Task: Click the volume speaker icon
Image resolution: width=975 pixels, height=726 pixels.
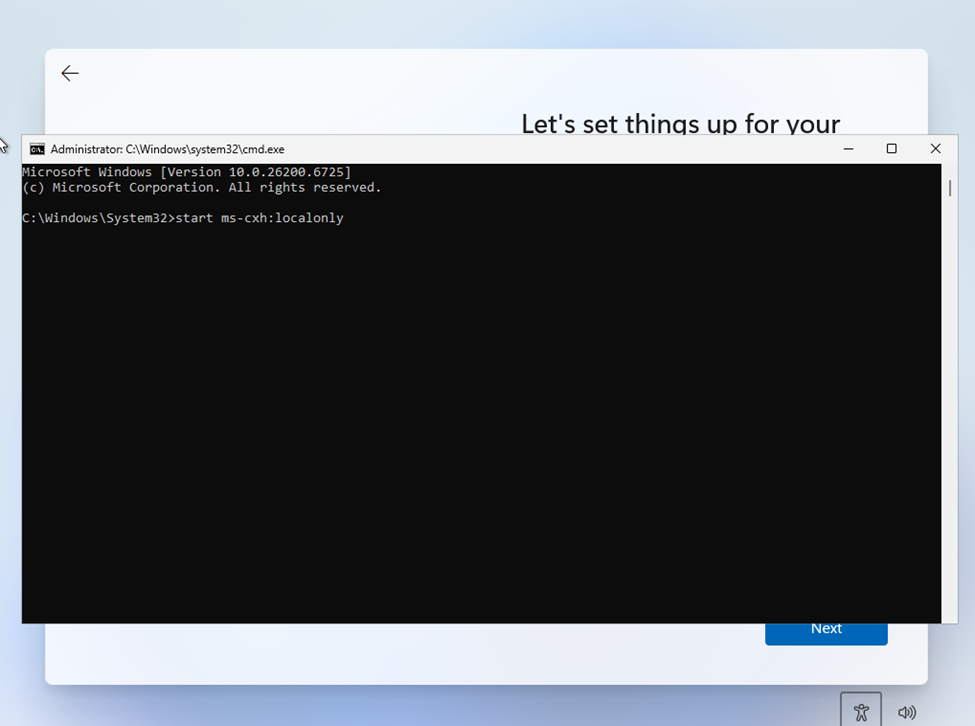Action: click(x=907, y=713)
